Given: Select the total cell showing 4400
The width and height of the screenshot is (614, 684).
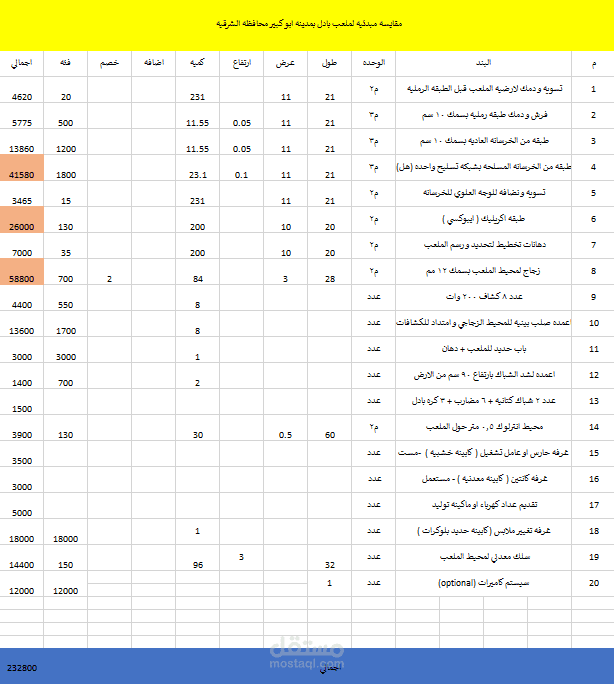Looking at the screenshot, I should (x=22, y=298).
